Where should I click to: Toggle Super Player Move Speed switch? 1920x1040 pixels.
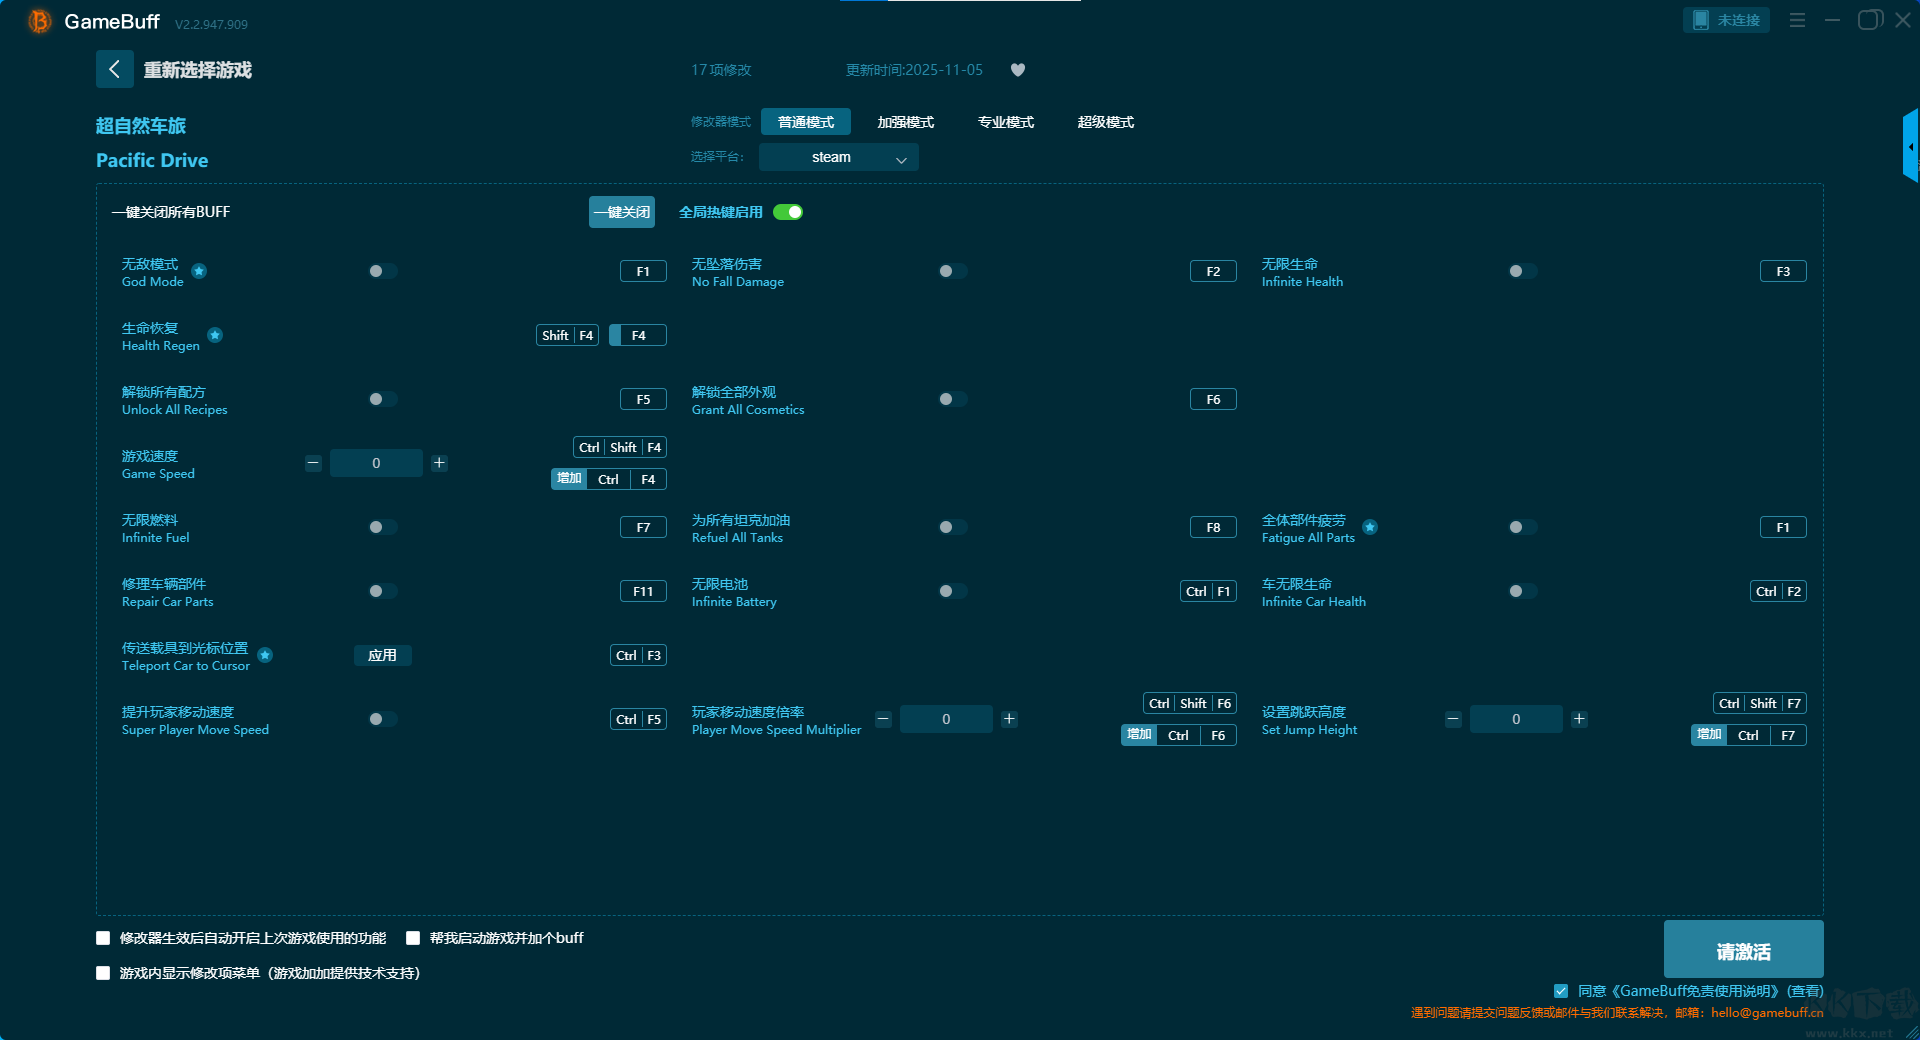(383, 719)
